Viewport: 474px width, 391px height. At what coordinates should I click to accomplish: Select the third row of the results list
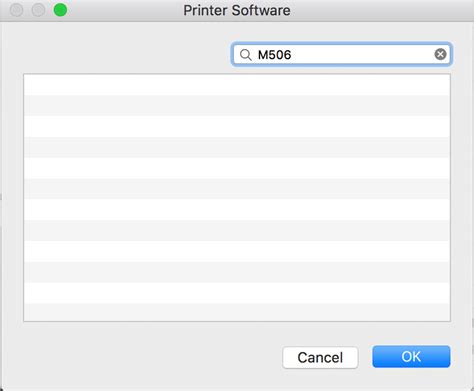[237, 126]
